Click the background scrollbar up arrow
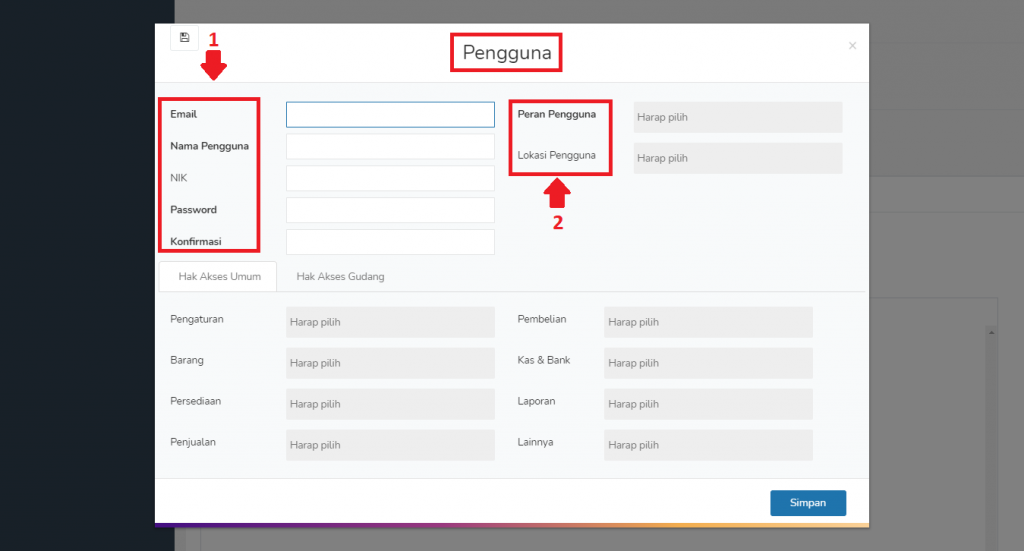Image resolution: width=1024 pixels, height=551 pixels. coord(991,332)
